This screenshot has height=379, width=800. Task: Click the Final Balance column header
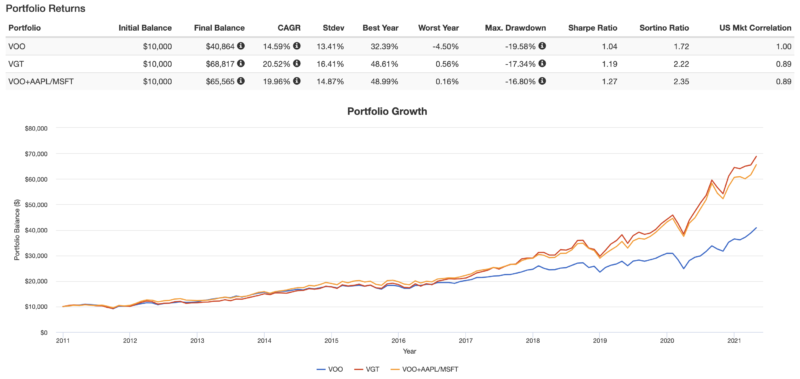coord(219,28)
